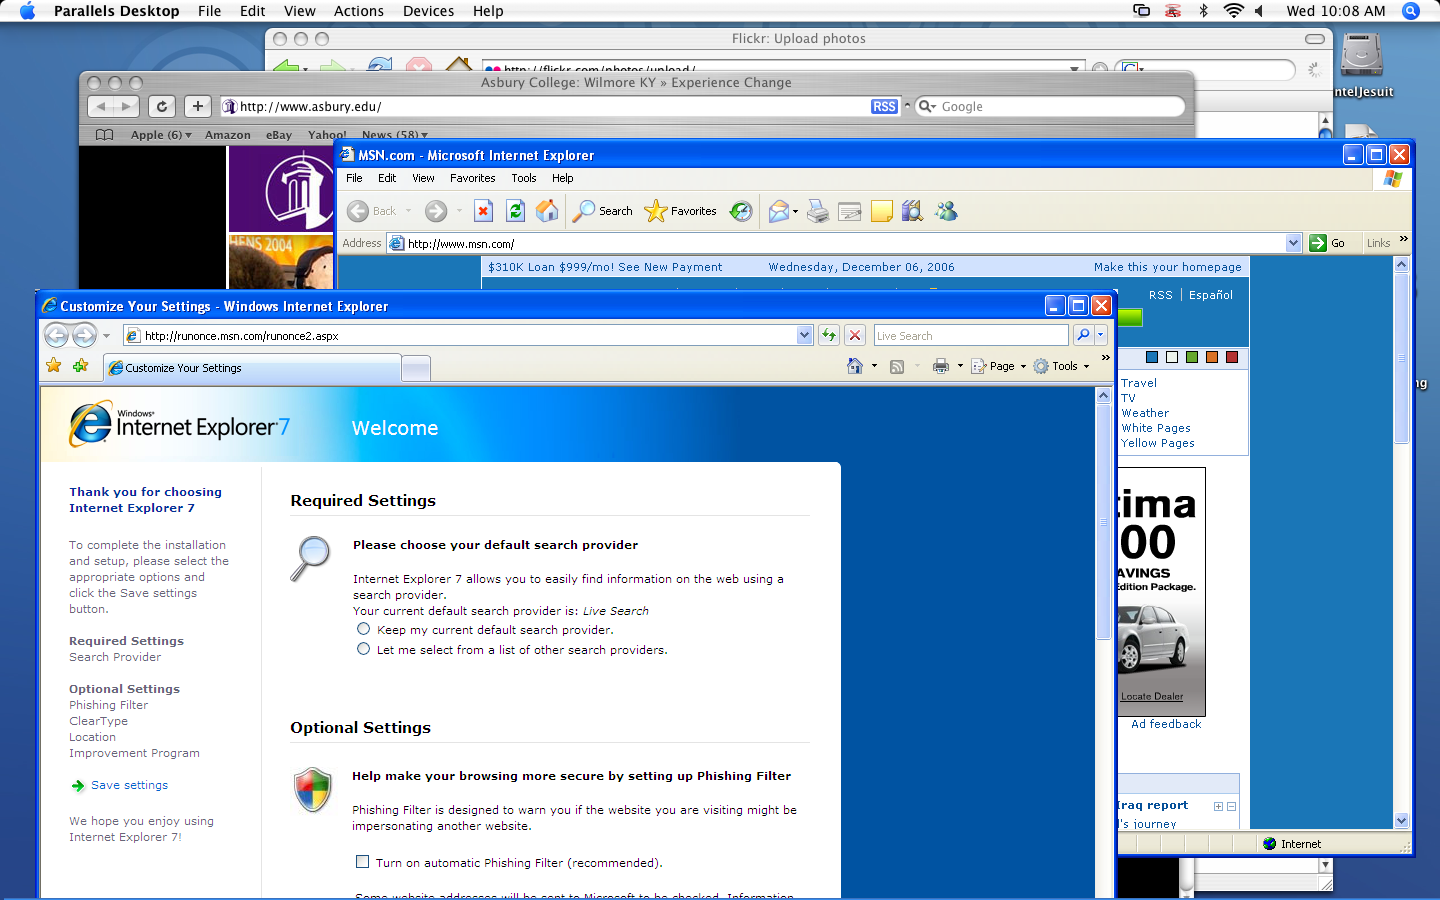Open the Tools menu in MSN.com window
The width and height of the screenshot is (1440, 900).
tap(524, 178)
